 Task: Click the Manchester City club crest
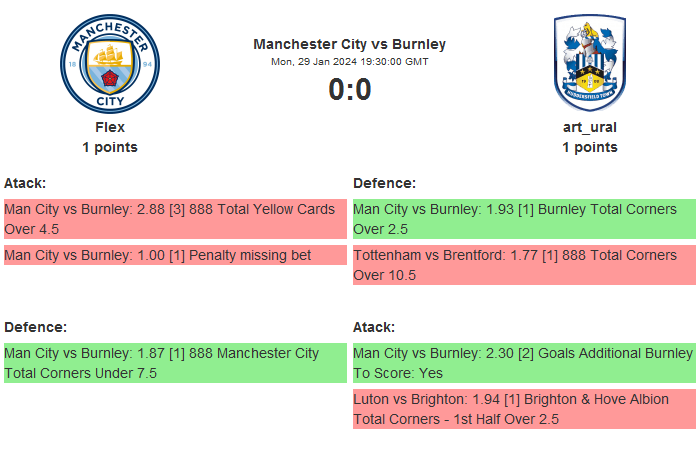110,63
